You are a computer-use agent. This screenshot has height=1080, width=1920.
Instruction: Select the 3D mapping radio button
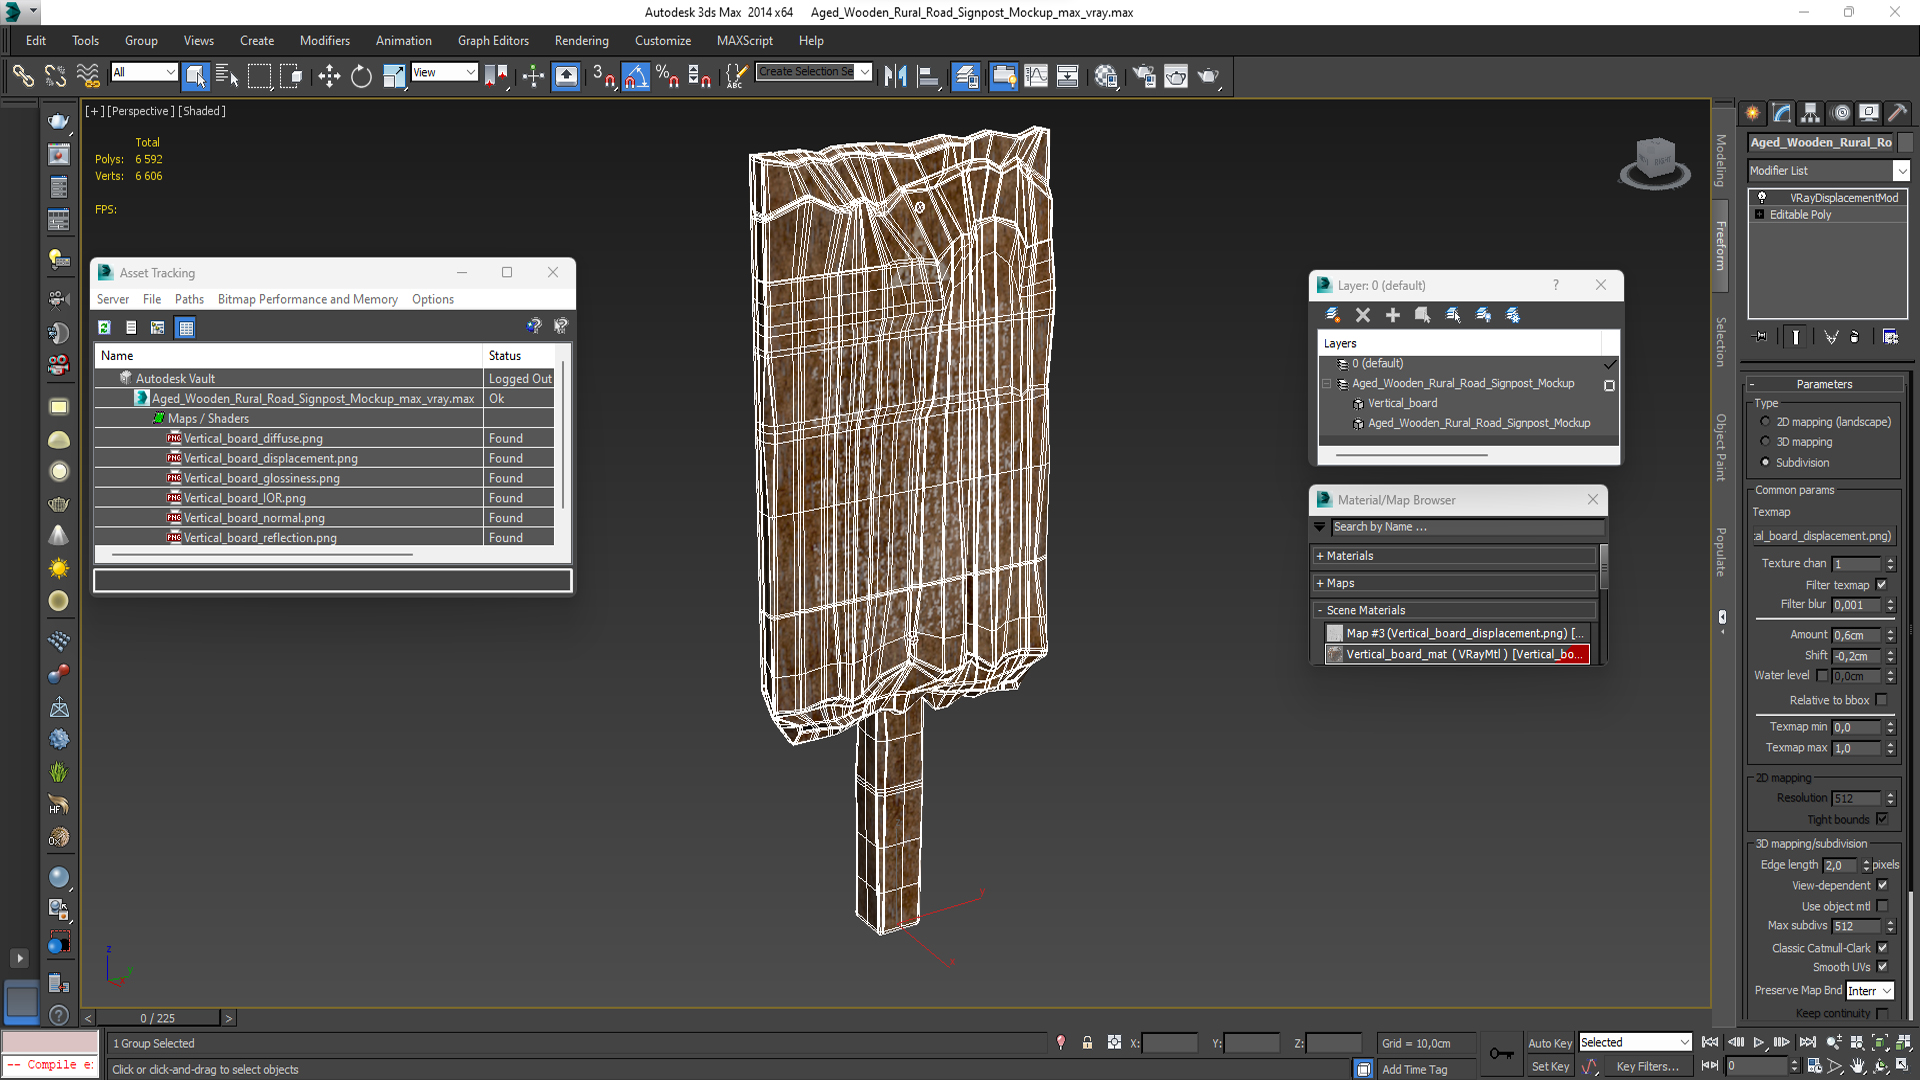[1766, 442]
